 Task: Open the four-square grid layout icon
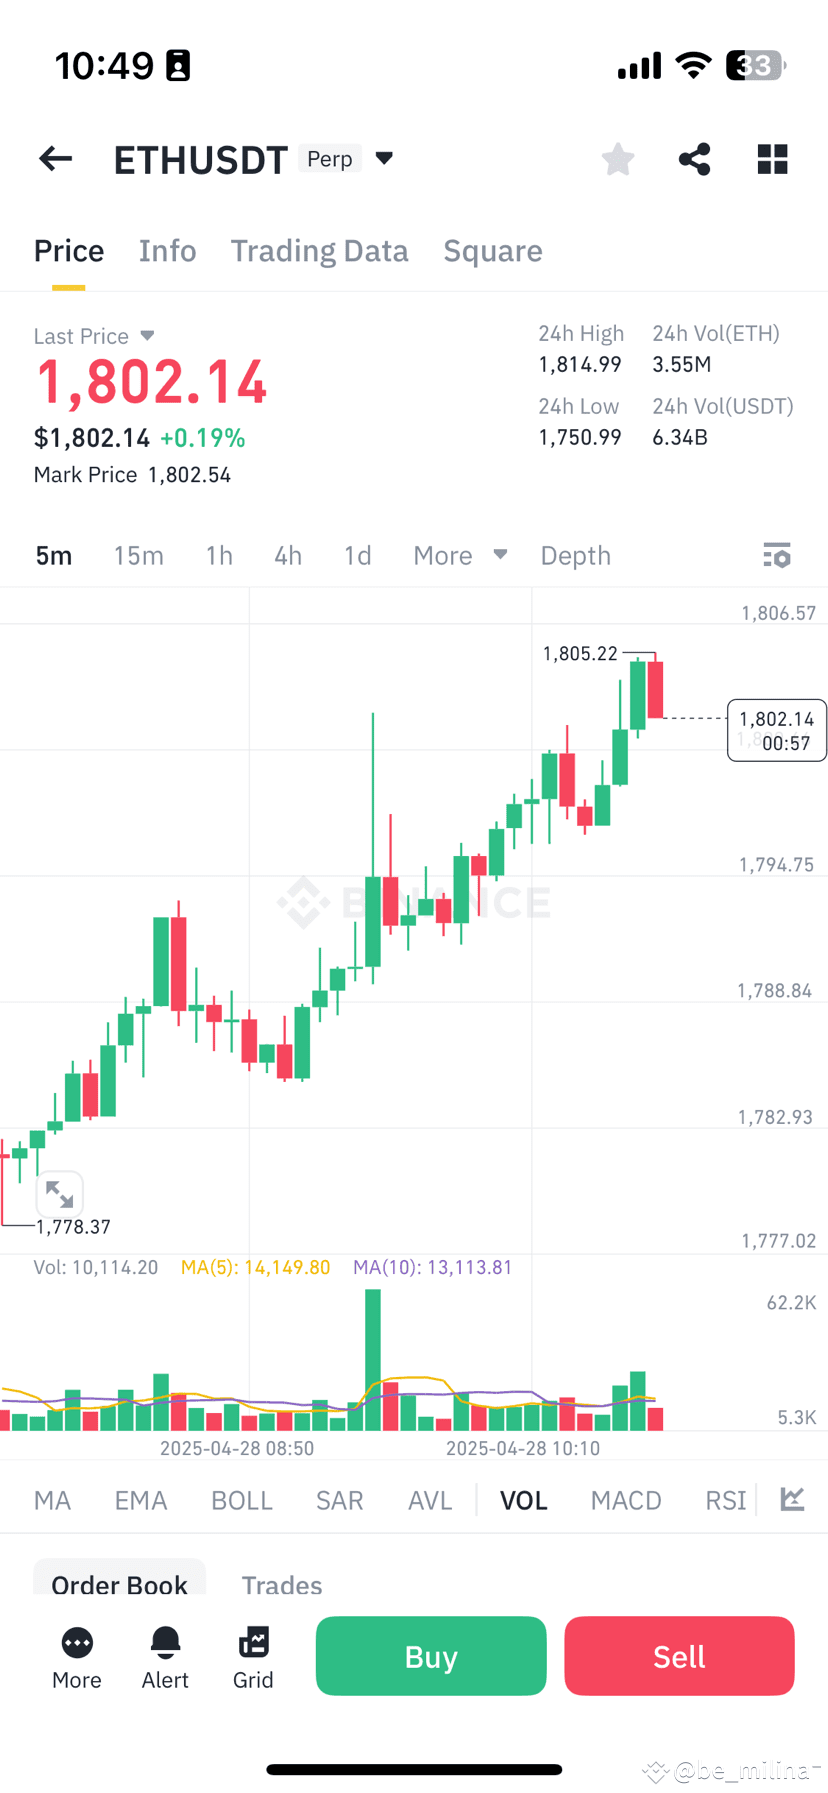[x=772, y=159]
